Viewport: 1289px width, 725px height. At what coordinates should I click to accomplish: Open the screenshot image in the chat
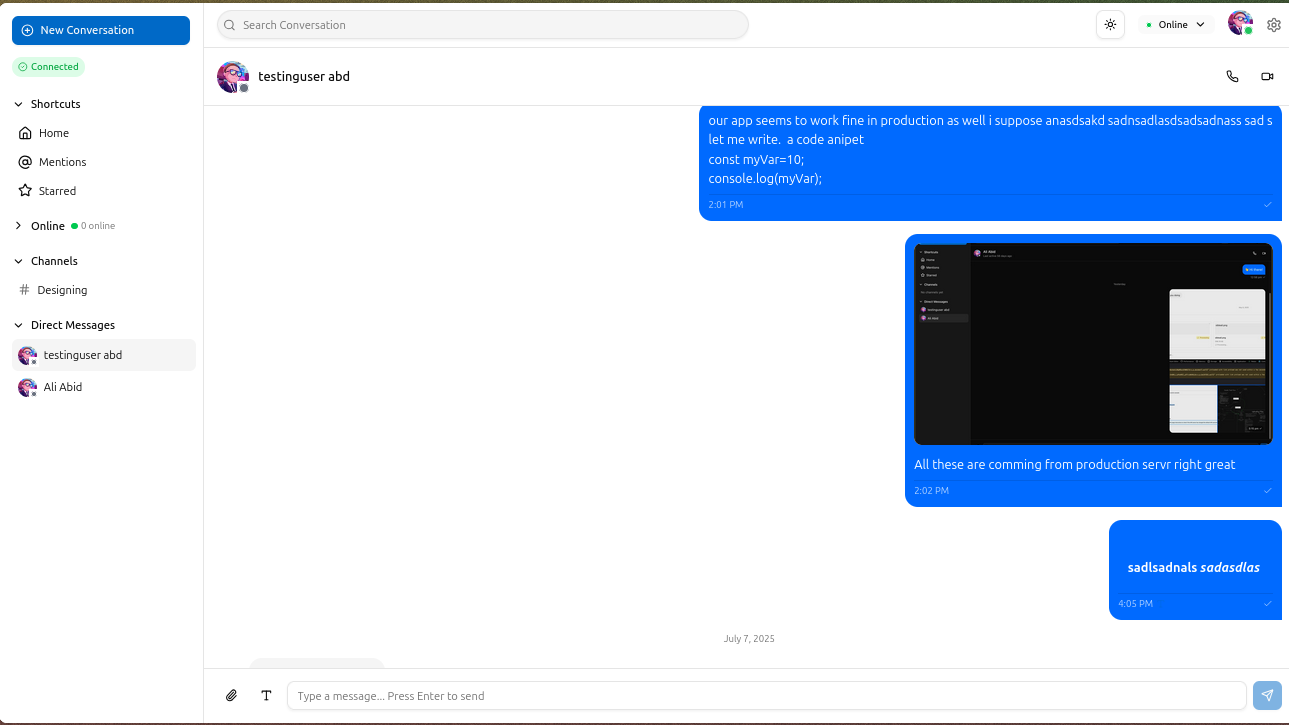pyautogui.click(x=1092, y=343)
